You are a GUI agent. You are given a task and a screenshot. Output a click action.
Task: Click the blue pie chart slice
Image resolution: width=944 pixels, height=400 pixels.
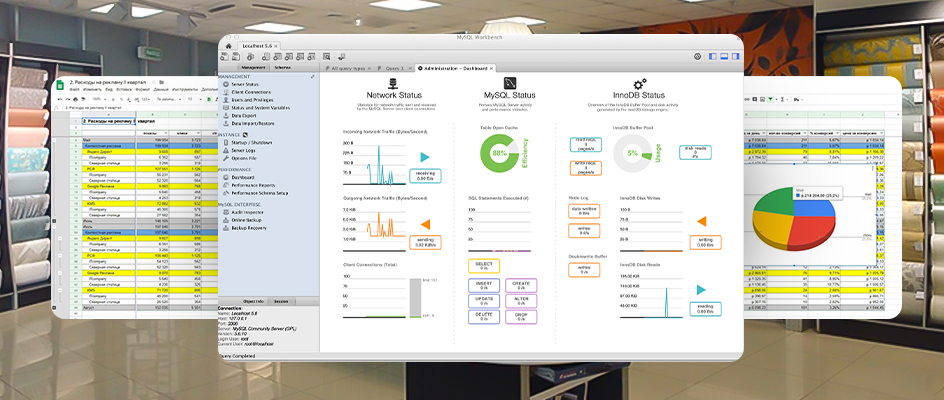pyautogui.click(x=813, y=208)
